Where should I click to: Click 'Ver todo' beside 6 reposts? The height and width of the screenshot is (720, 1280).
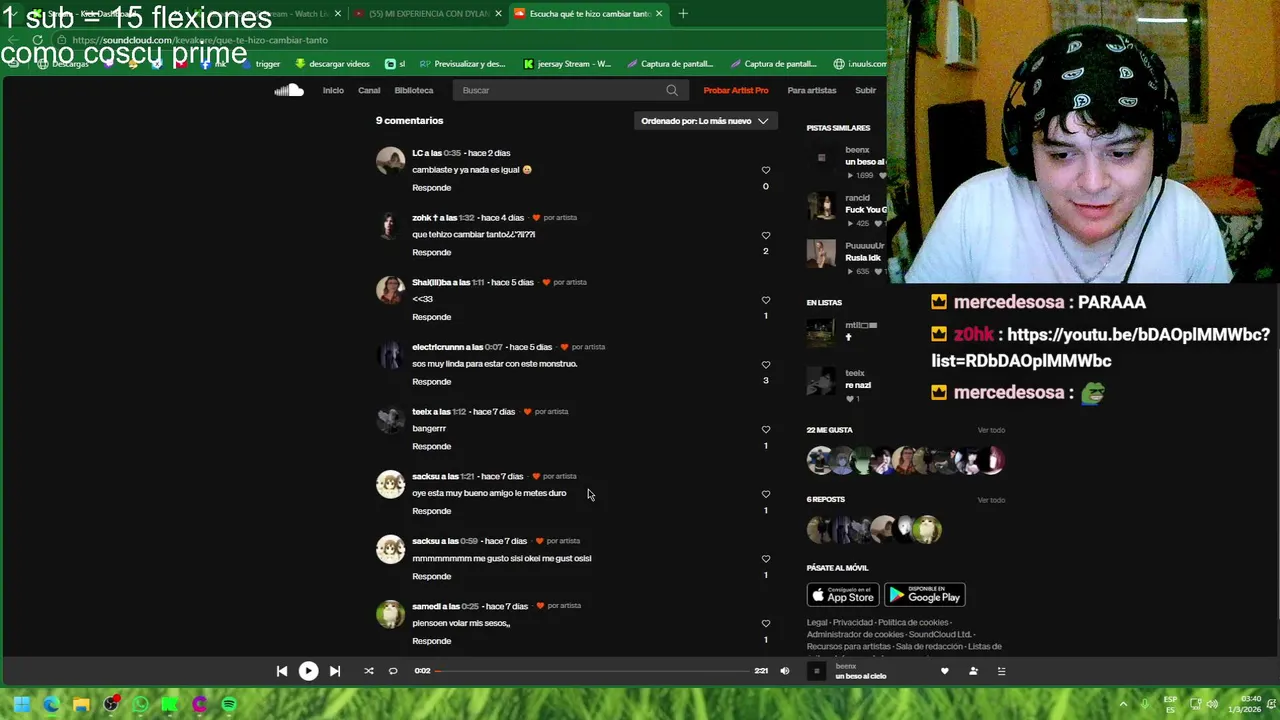(x=991, y=500)
